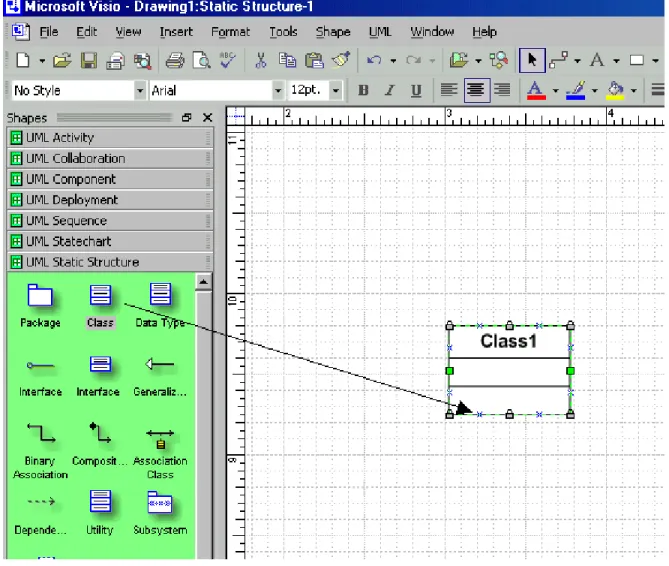The height and width of the screenshot is (566, 669).
Task: Open the Connector tool dropdown arrow
Action: (x=577, y=61)
